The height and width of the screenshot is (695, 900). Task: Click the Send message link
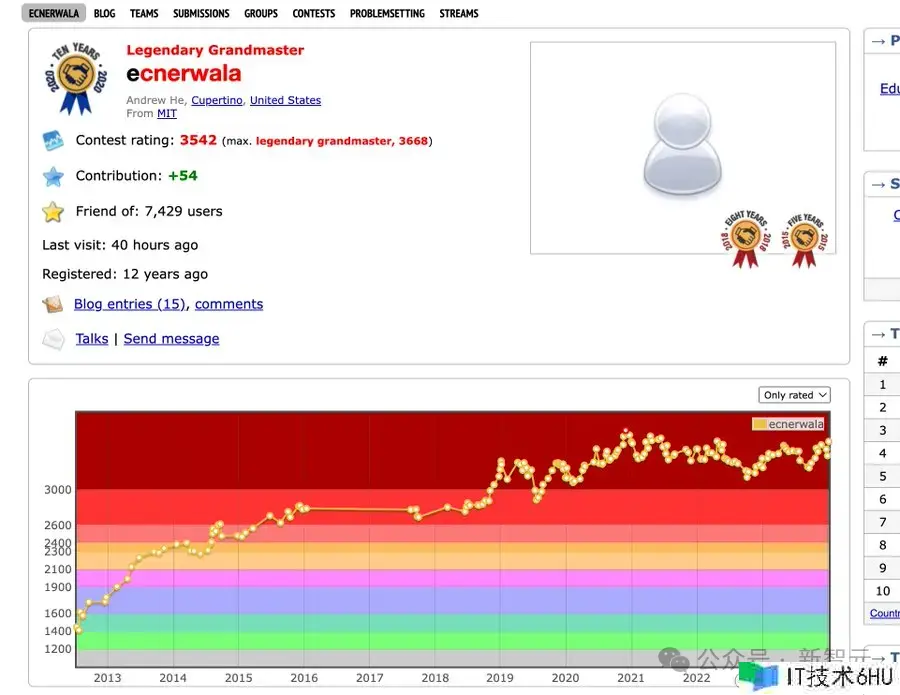(x=171, y=339)
